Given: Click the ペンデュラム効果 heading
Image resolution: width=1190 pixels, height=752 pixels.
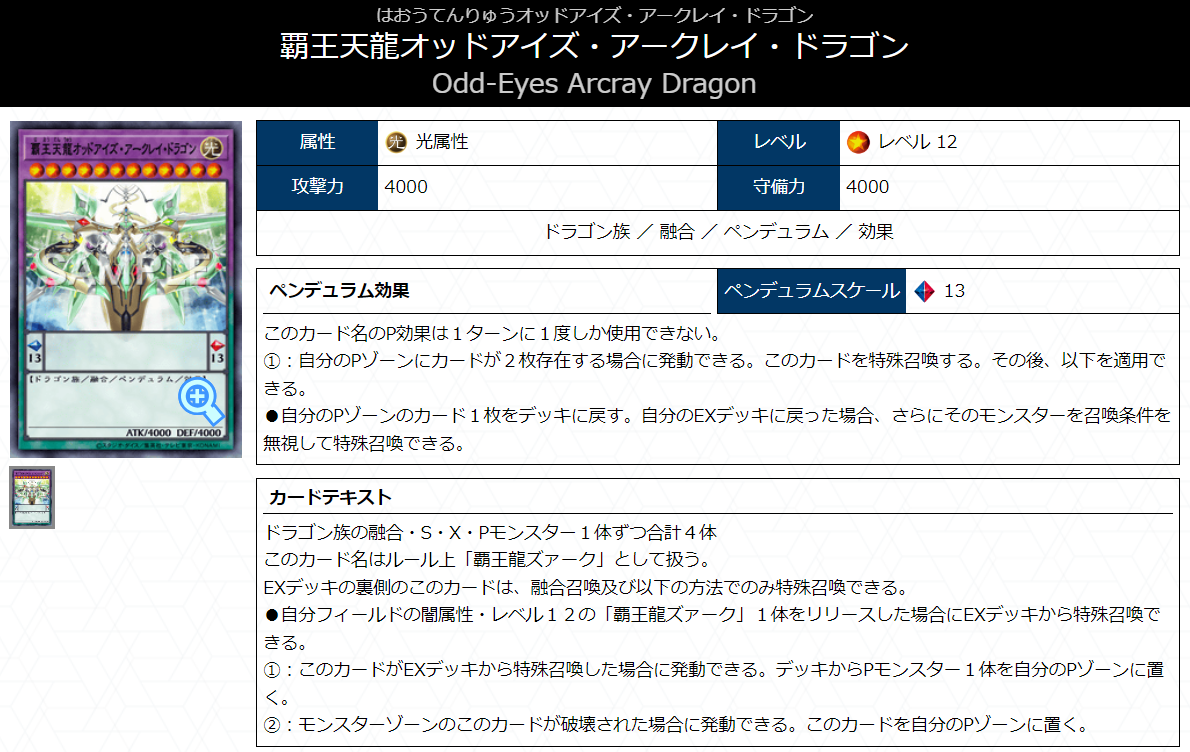Looking at the screenshot, I should click(x=339, y=291).
